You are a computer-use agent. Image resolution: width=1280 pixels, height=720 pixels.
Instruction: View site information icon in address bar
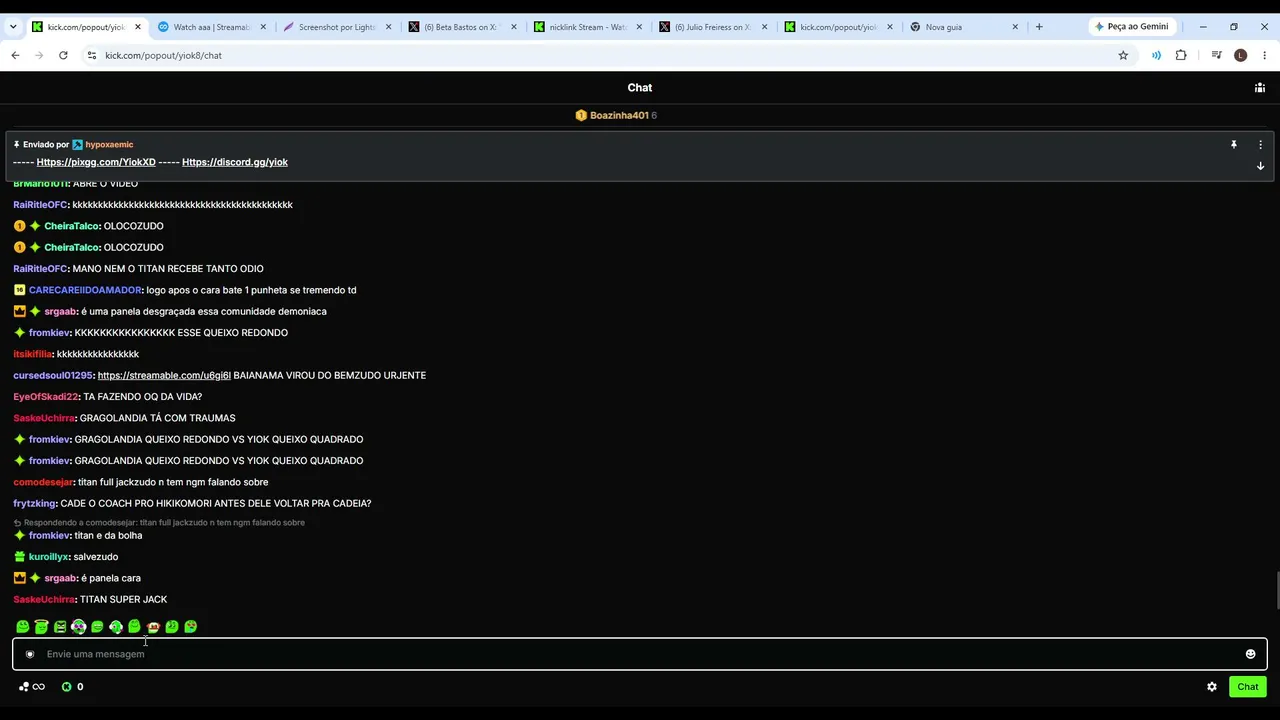tap(92, 55)
